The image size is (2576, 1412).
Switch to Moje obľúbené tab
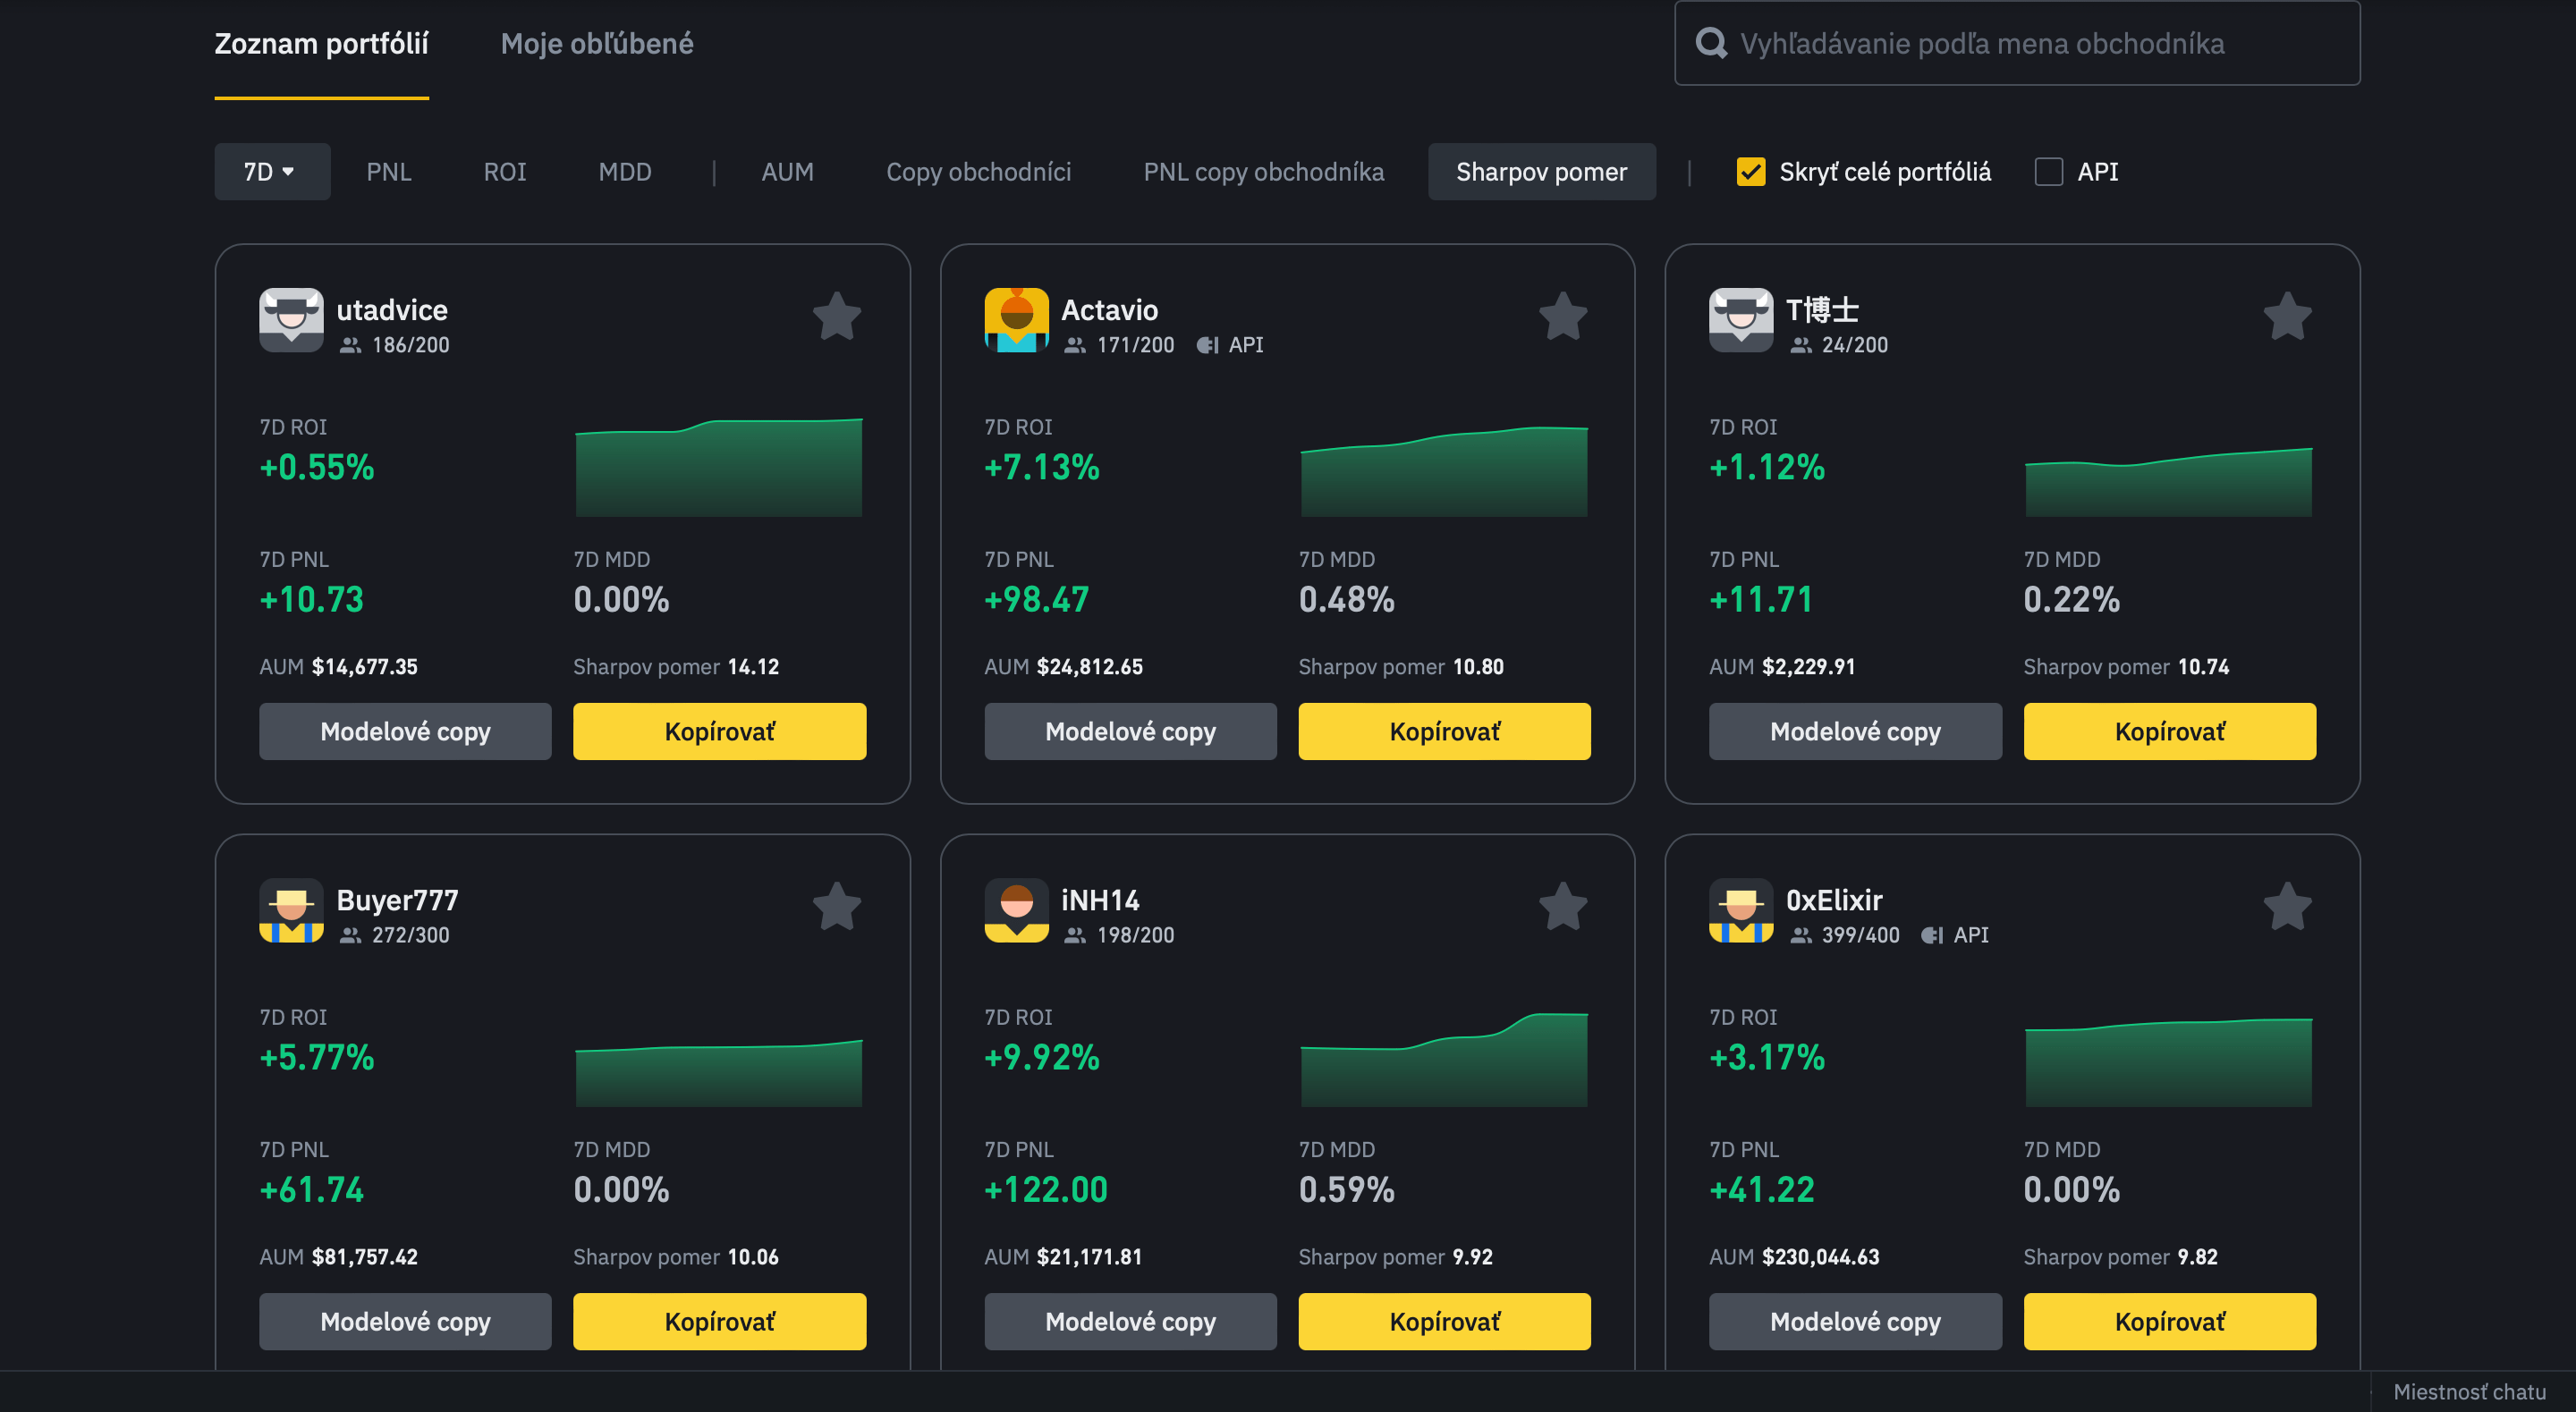tap(596, 44)
